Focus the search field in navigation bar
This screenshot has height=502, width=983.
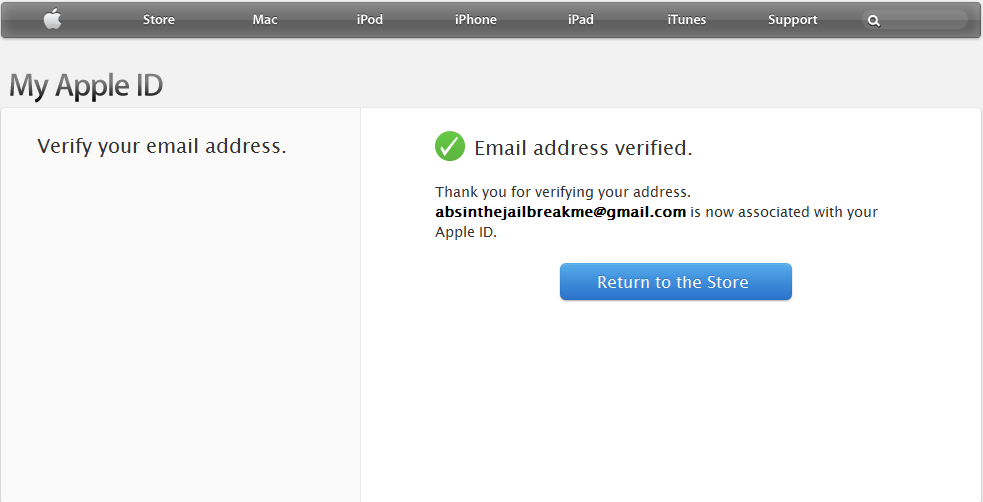point(915,20)
